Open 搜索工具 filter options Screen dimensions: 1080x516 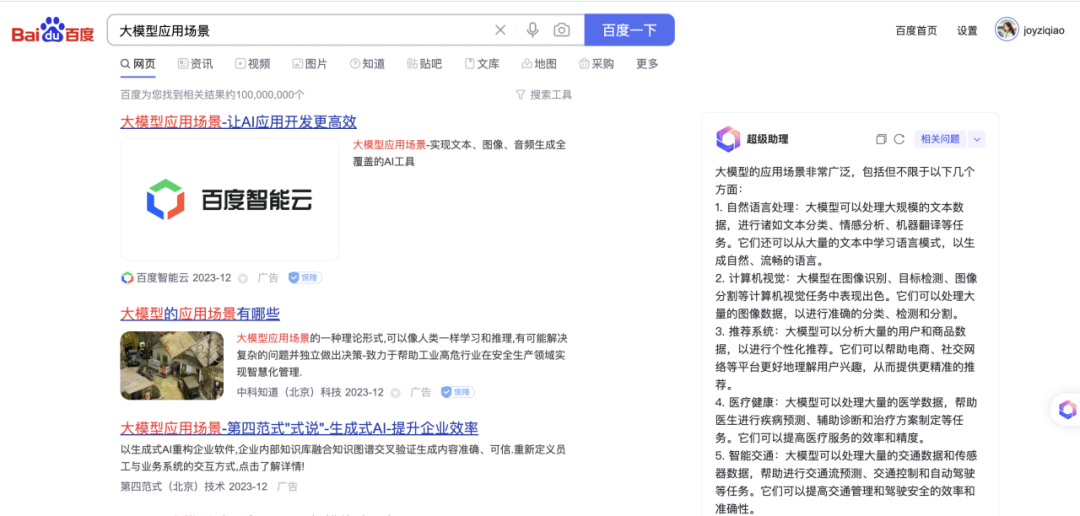[x=544, y=95]
